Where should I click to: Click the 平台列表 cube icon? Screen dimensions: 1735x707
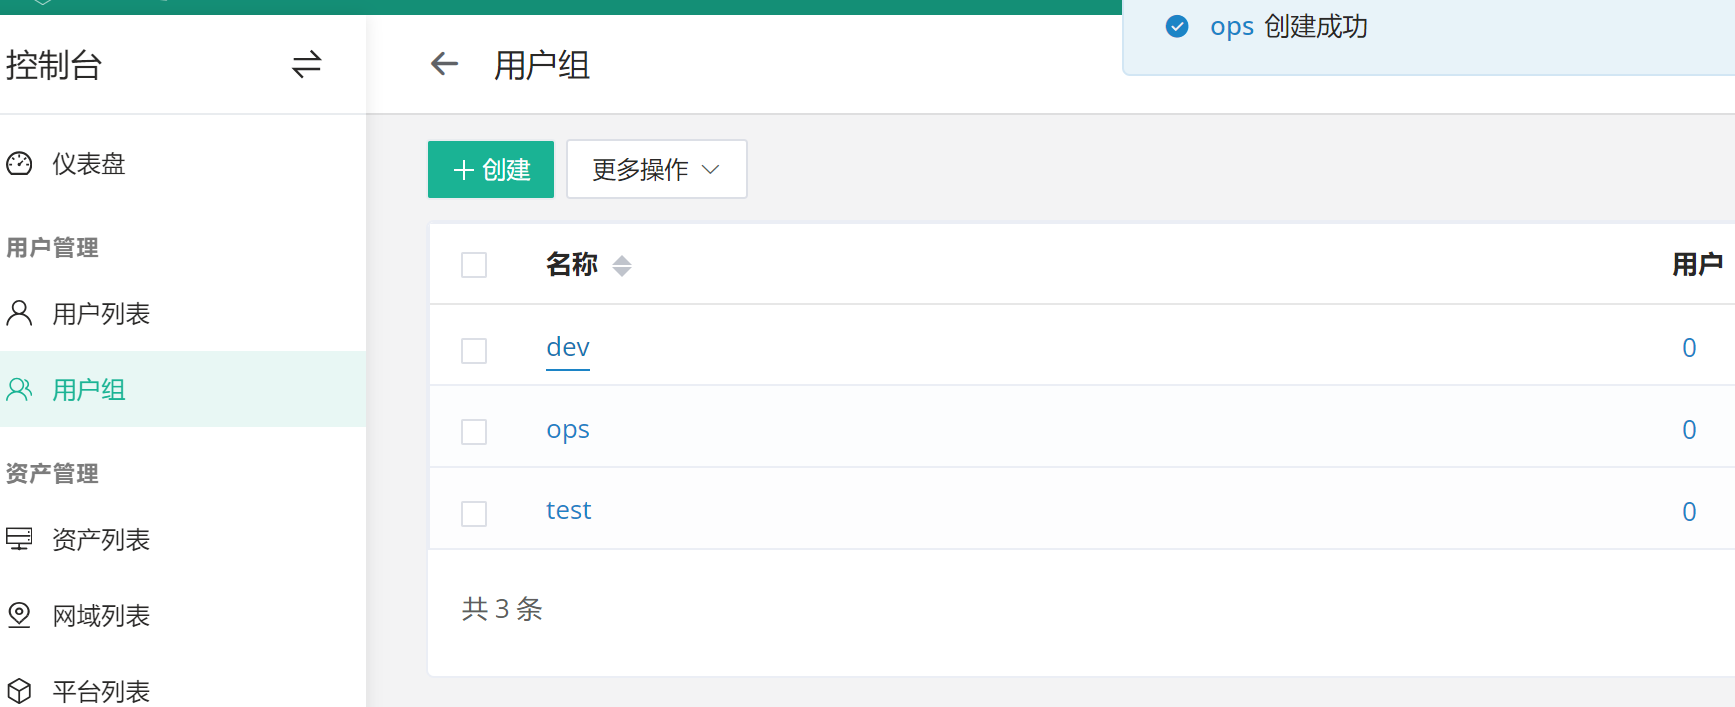coord(19,691)
